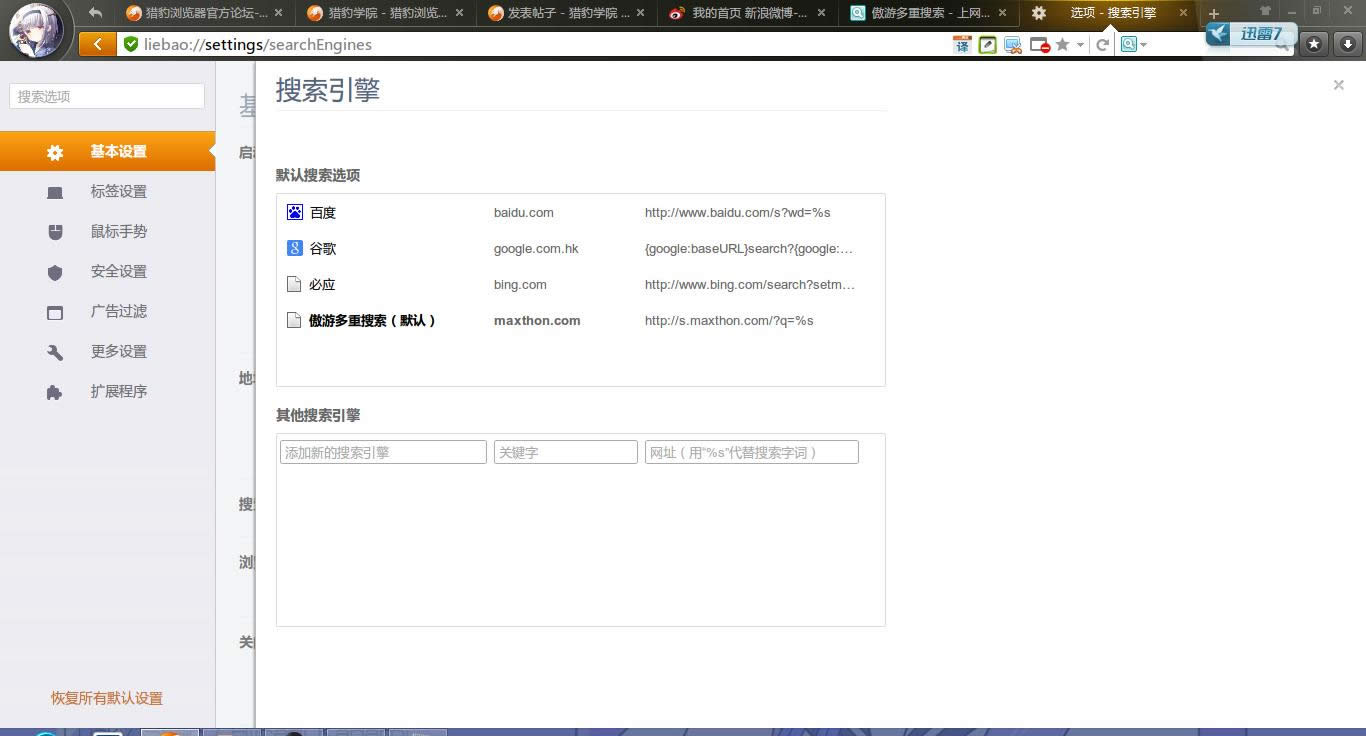Open a new tab with plus button

[1213, 14]
